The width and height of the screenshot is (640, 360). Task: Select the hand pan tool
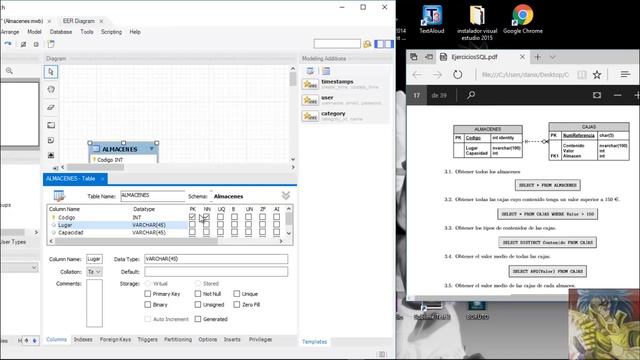pyautogui.click(x=51, y=89)
